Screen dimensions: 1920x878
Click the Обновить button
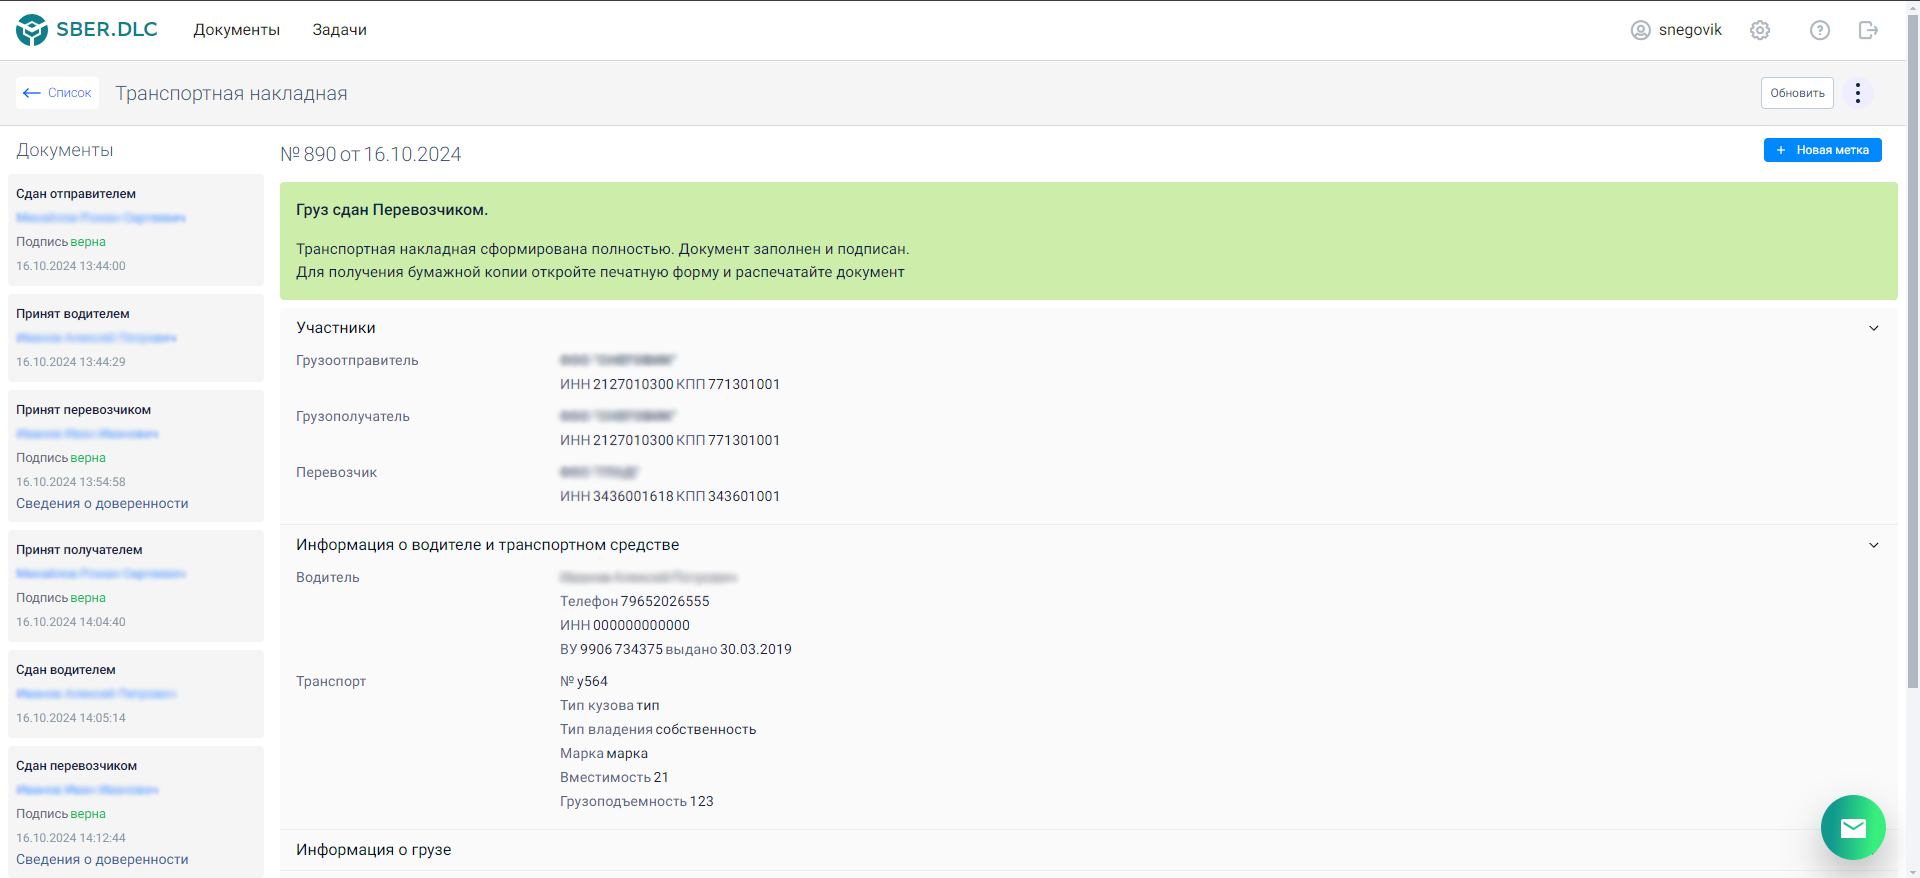click(1797, 93)
